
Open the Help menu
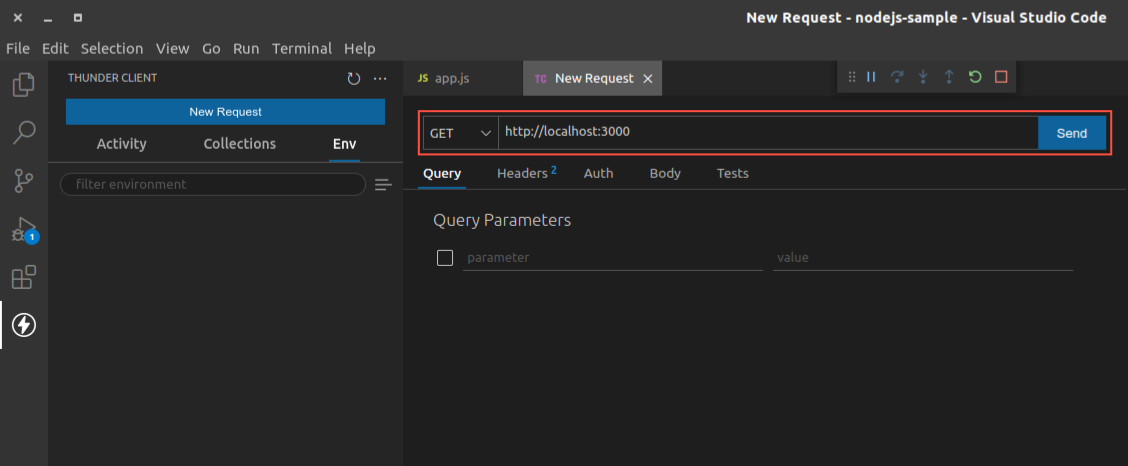coord(360,49)
